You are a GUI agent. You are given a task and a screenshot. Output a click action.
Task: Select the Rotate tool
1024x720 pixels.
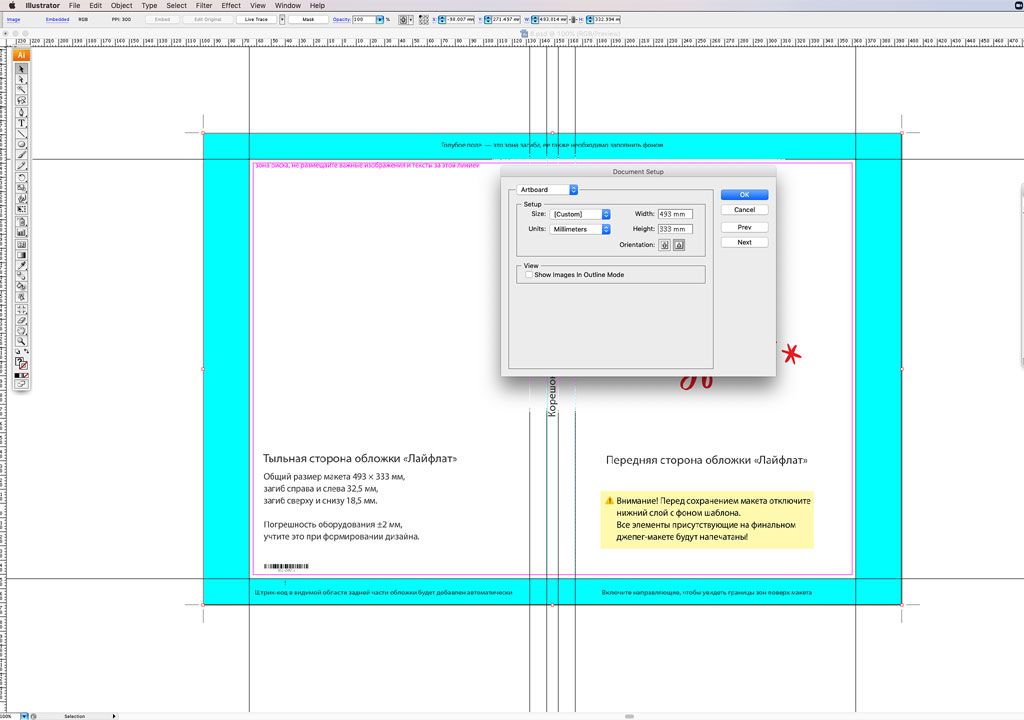pos(22,178)
